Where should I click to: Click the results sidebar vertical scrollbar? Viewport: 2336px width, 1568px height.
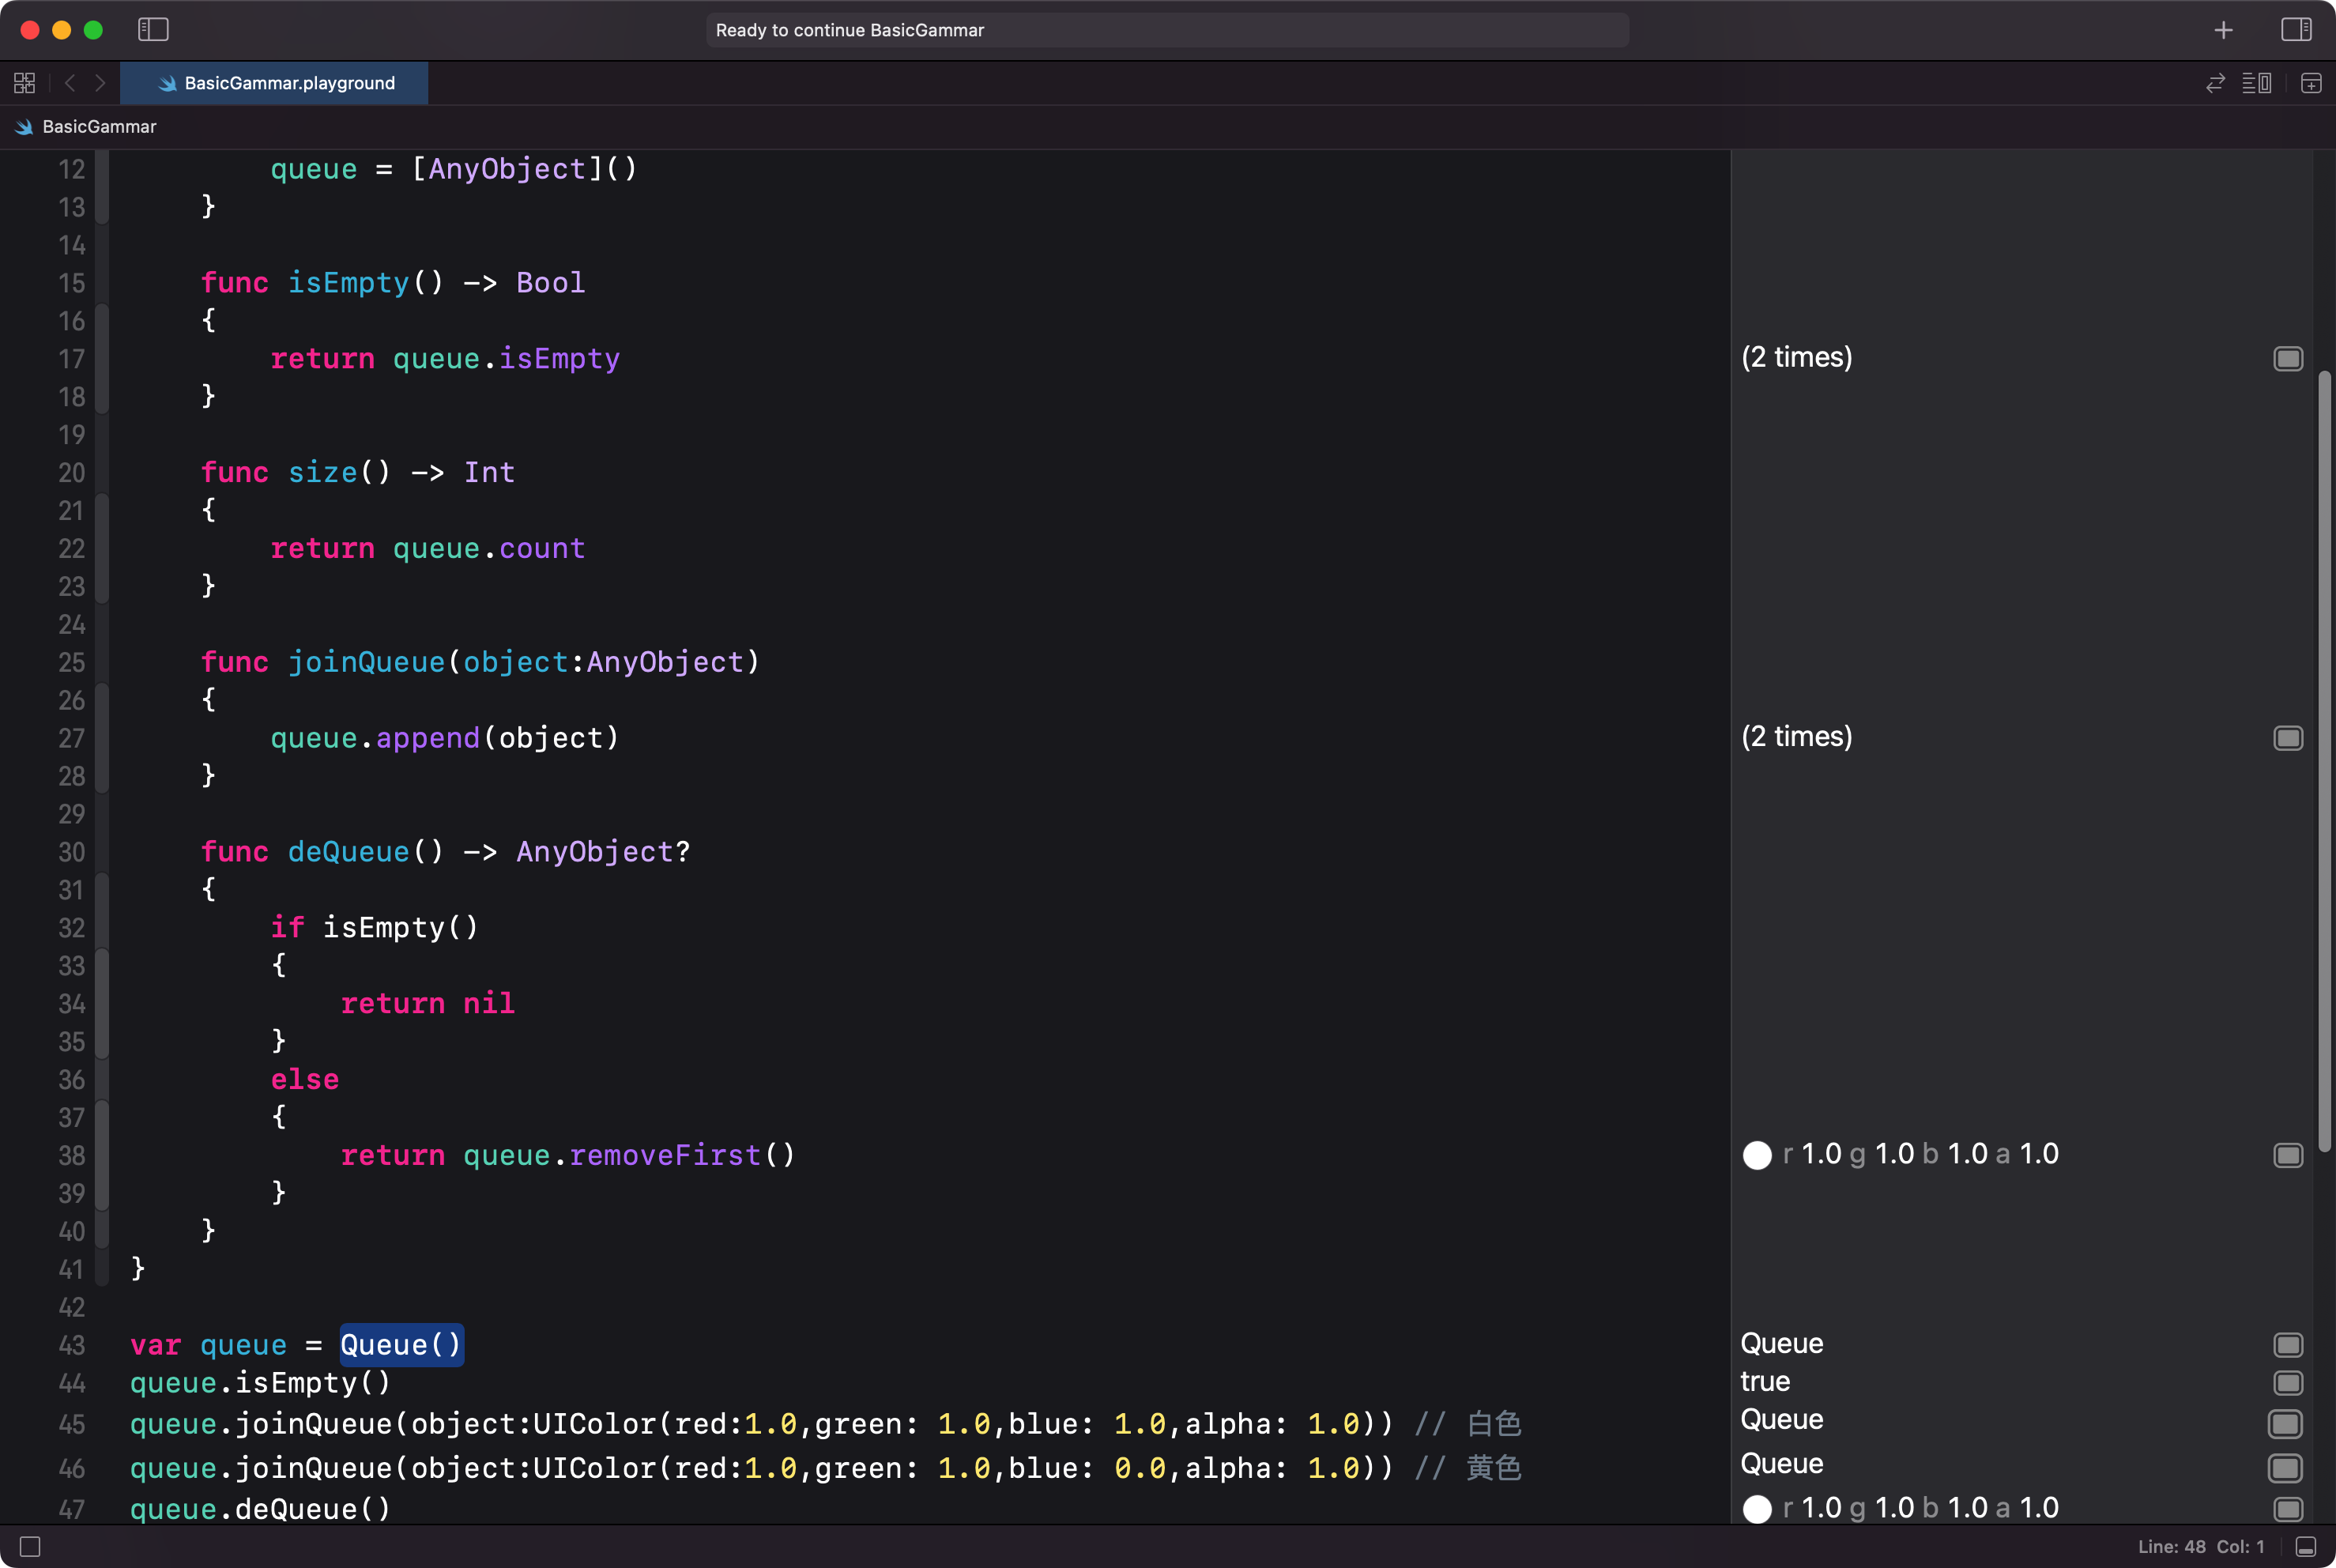[2324, 760]
